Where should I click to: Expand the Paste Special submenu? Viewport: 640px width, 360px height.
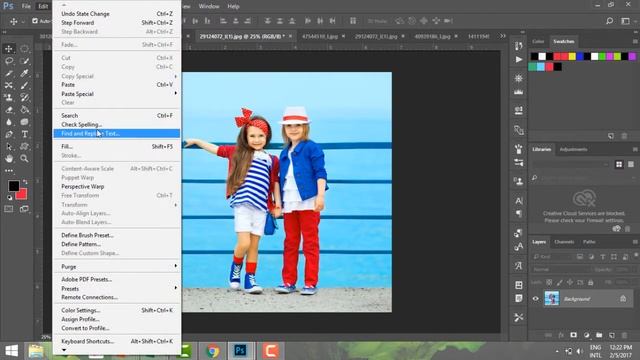coord(116,94)
